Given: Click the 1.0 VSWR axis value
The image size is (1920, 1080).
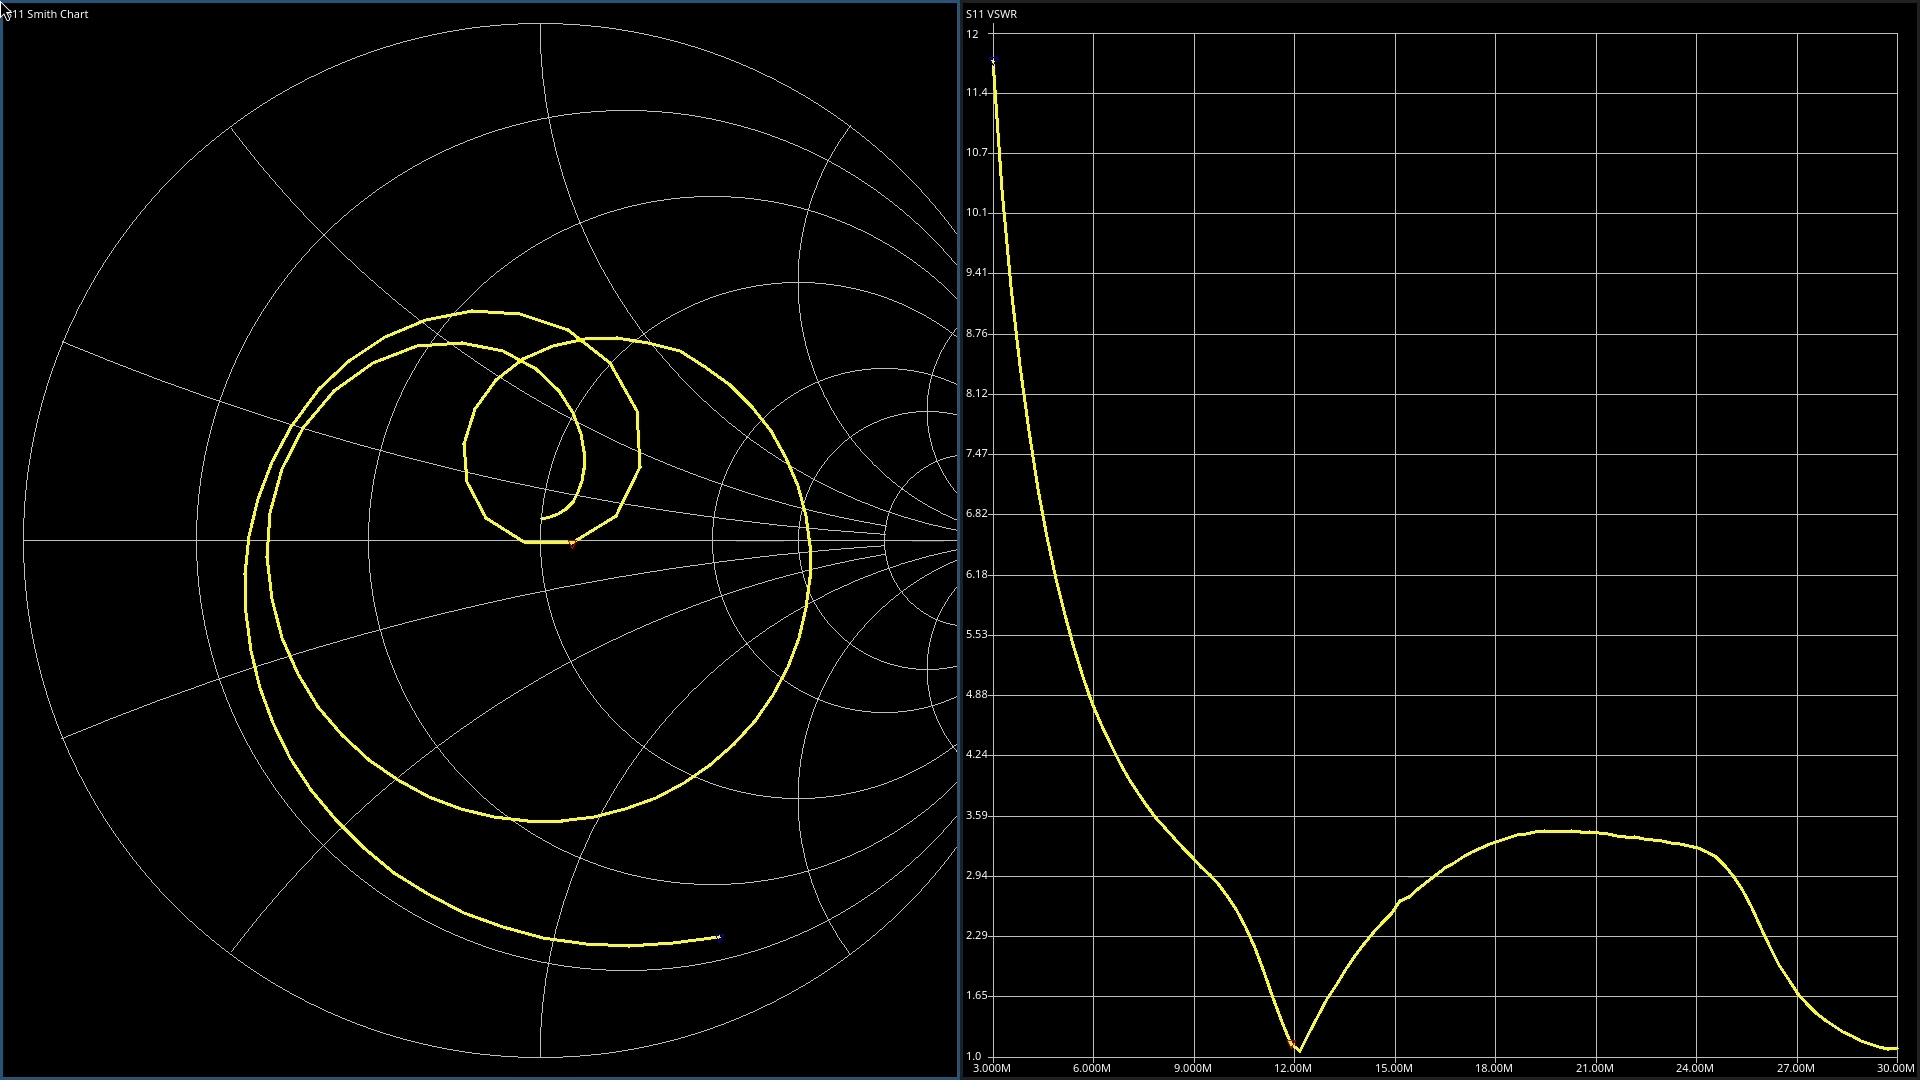Looking at the screenshot, I should coord(973,1056).
